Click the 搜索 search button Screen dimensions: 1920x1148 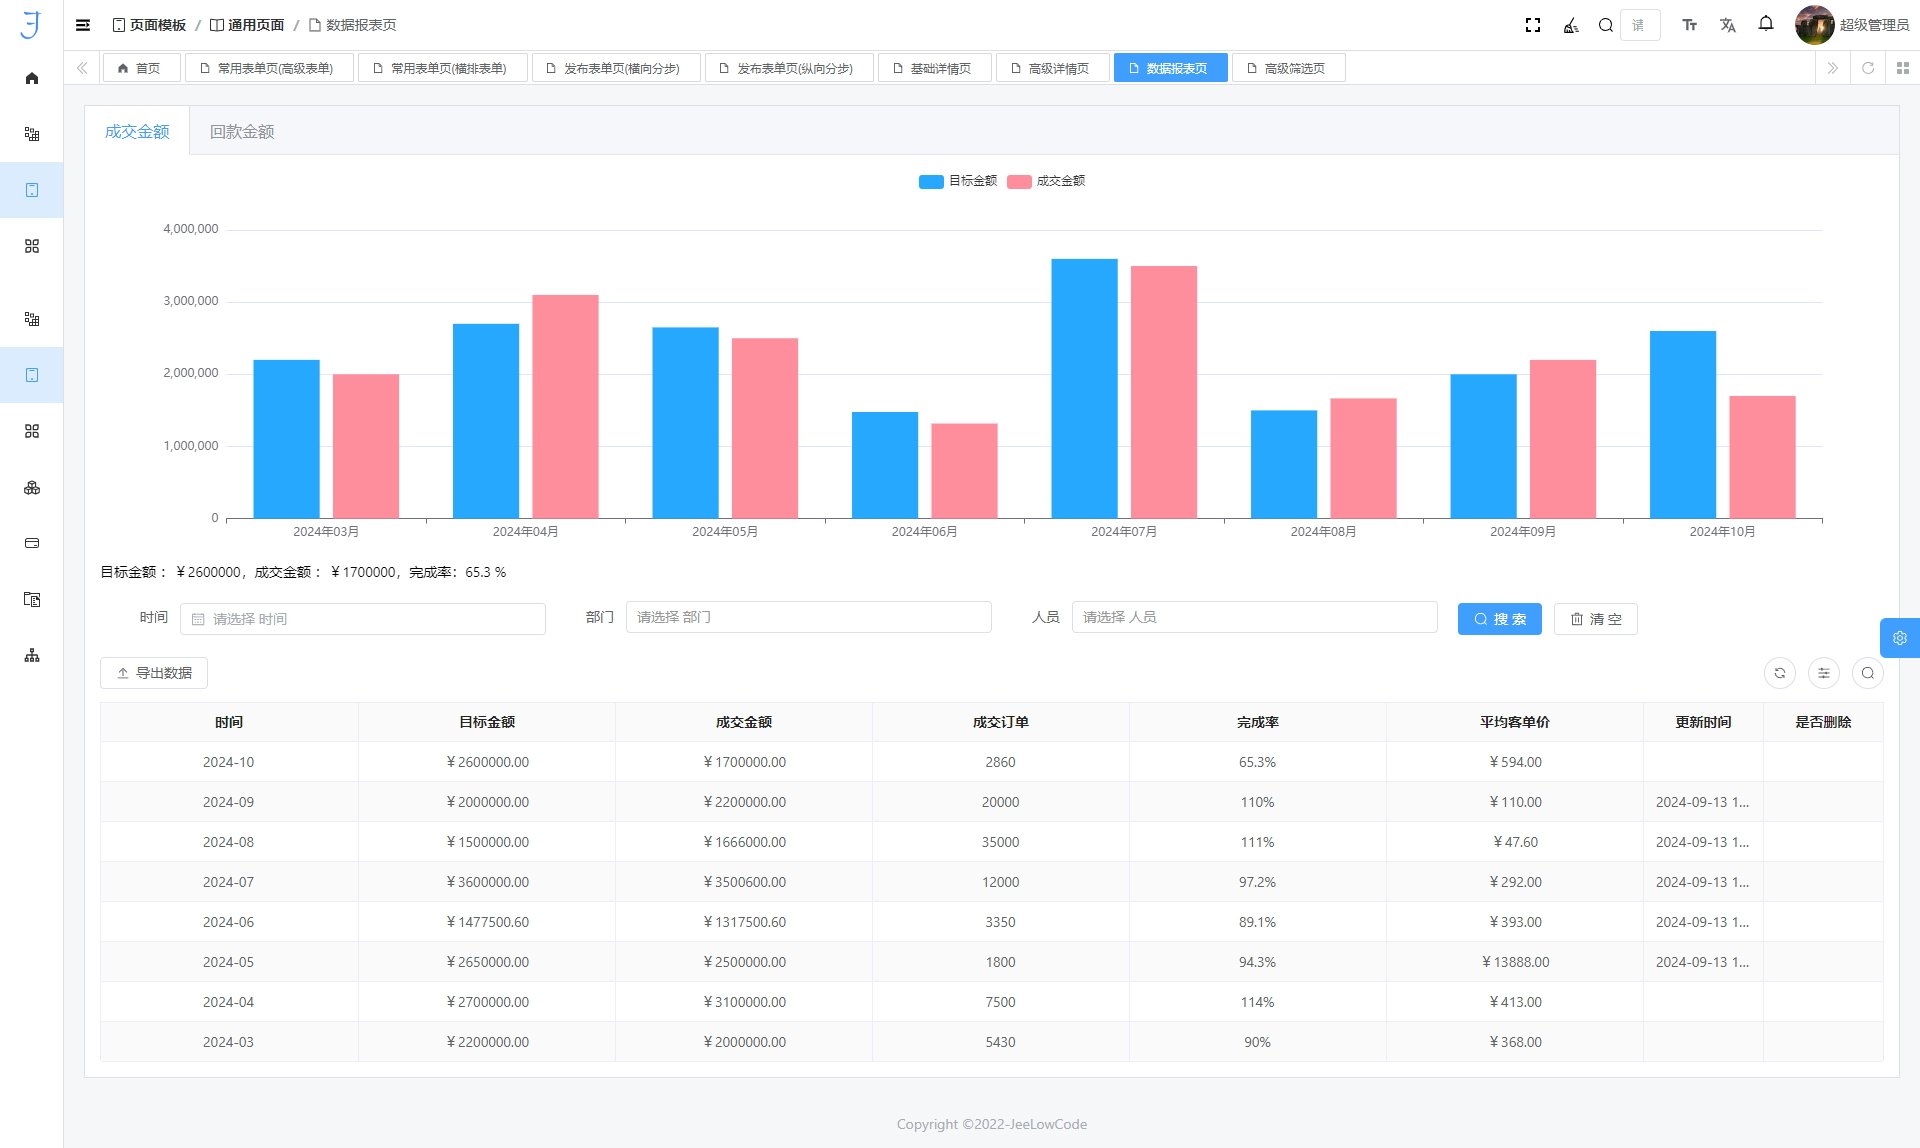[x=1499, y=619]
